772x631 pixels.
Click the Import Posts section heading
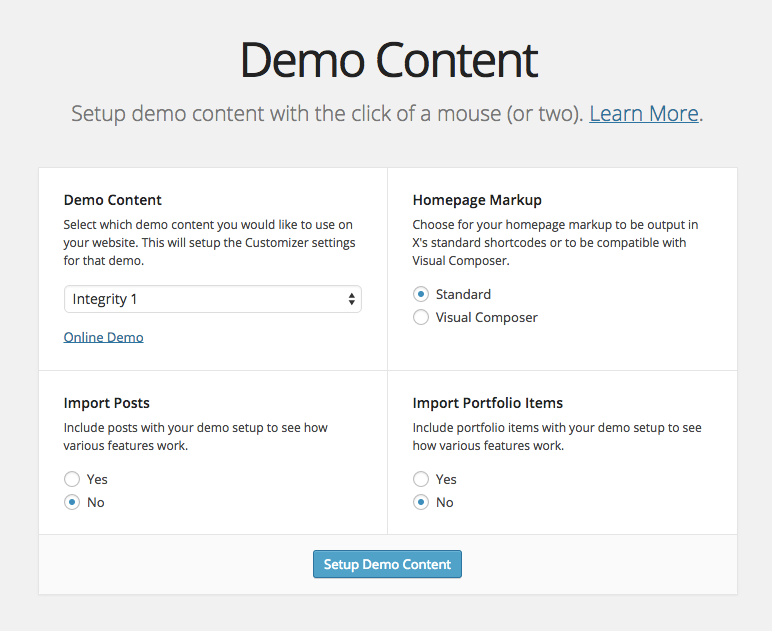106,403
